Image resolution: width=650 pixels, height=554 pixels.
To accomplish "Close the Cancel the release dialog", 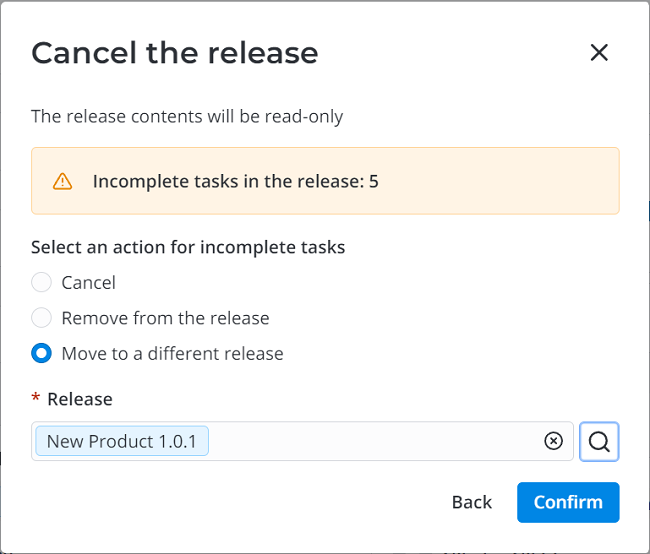I will tap(599, 53).
